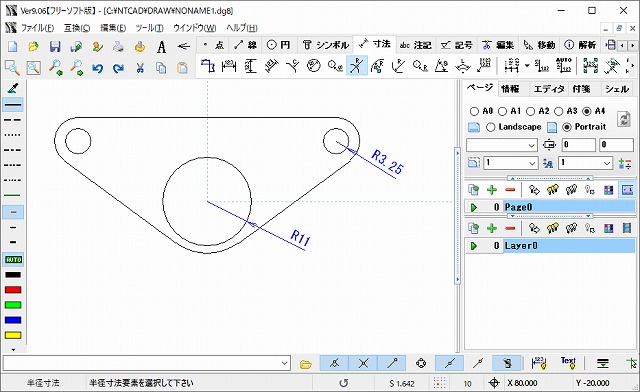
Task: Click the printer icon
Action: coord(118,47)
